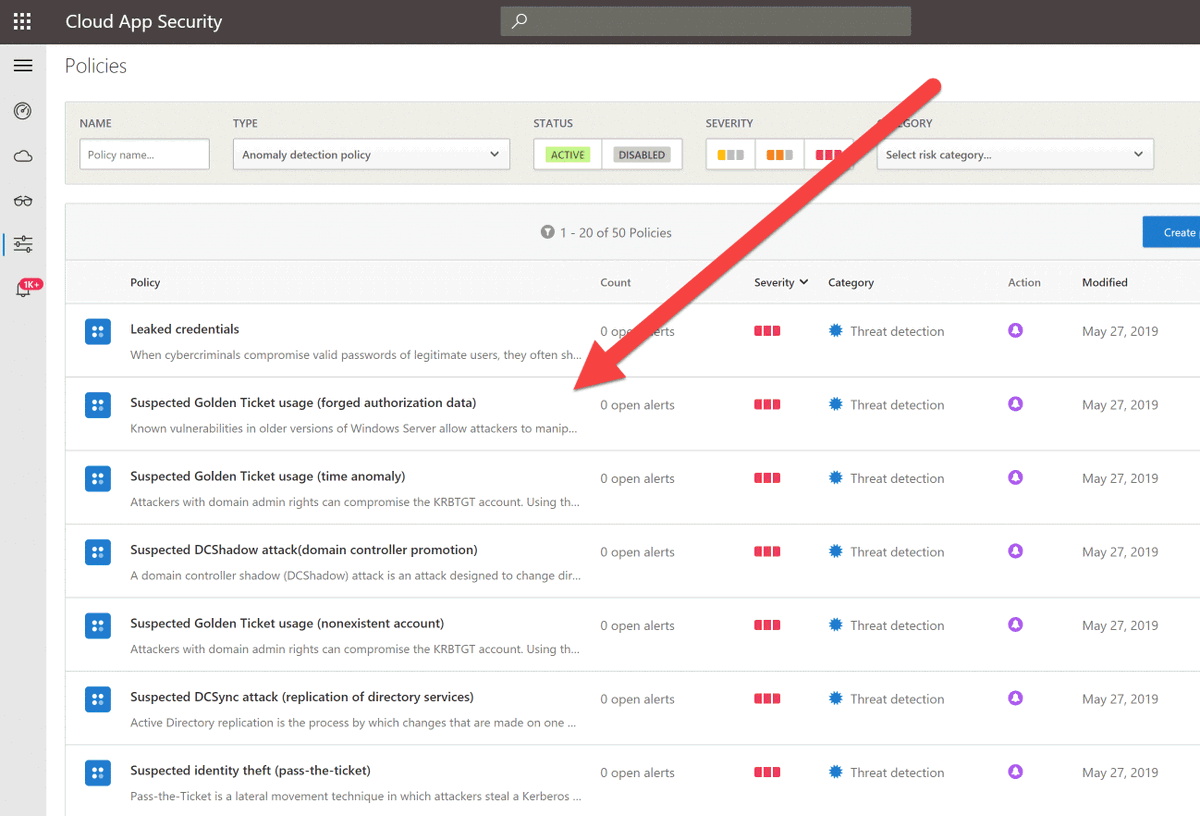Viewport: 1200px width, 816px height.
Task: Toggle the high severity filter
Action: tap(828, 155)
